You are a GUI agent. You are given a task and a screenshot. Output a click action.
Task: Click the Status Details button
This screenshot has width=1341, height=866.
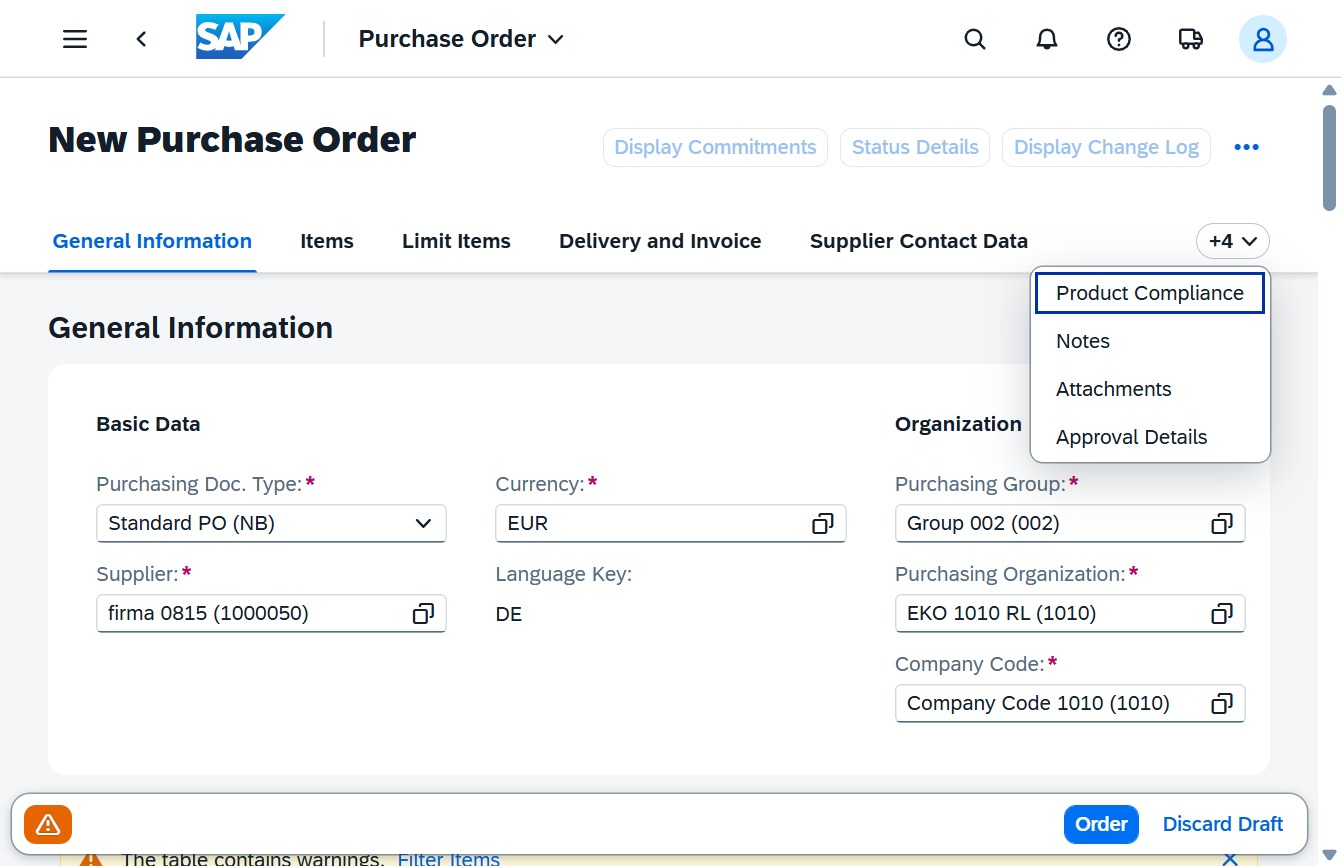click(x=915, y=147)
